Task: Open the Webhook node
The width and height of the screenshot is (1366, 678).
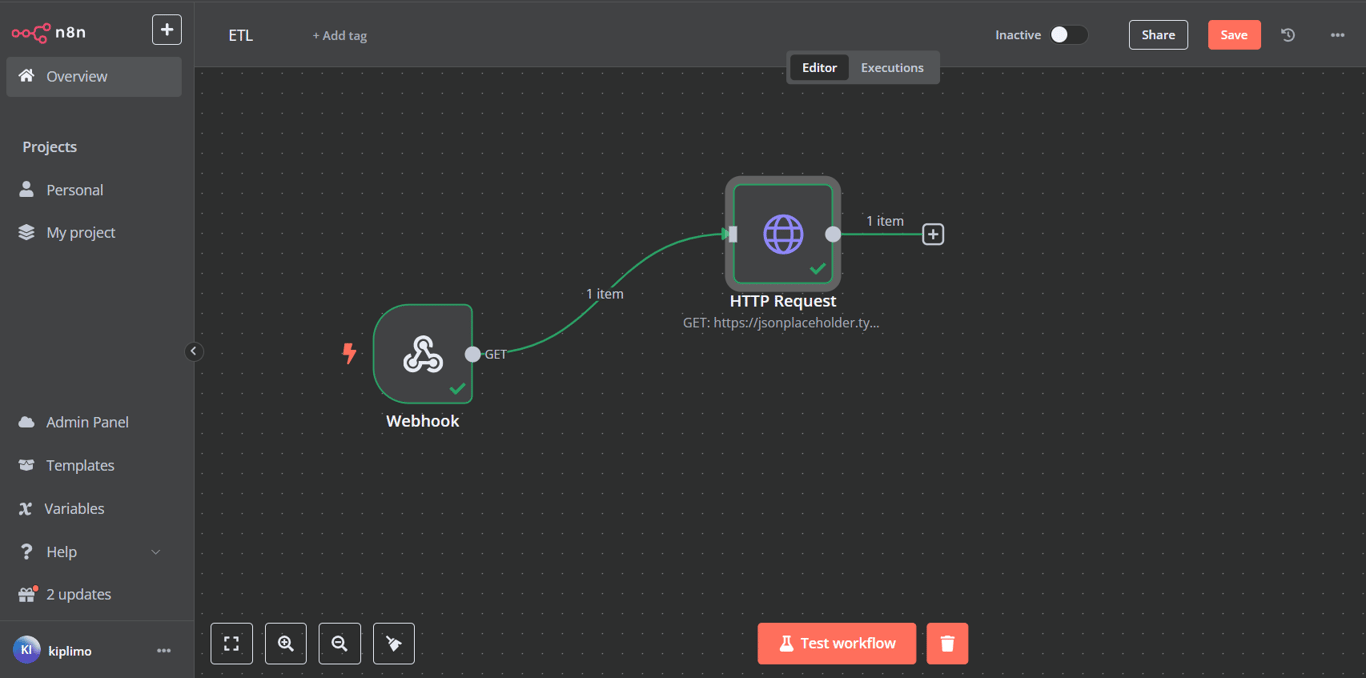Action: (x=423, y=354)
